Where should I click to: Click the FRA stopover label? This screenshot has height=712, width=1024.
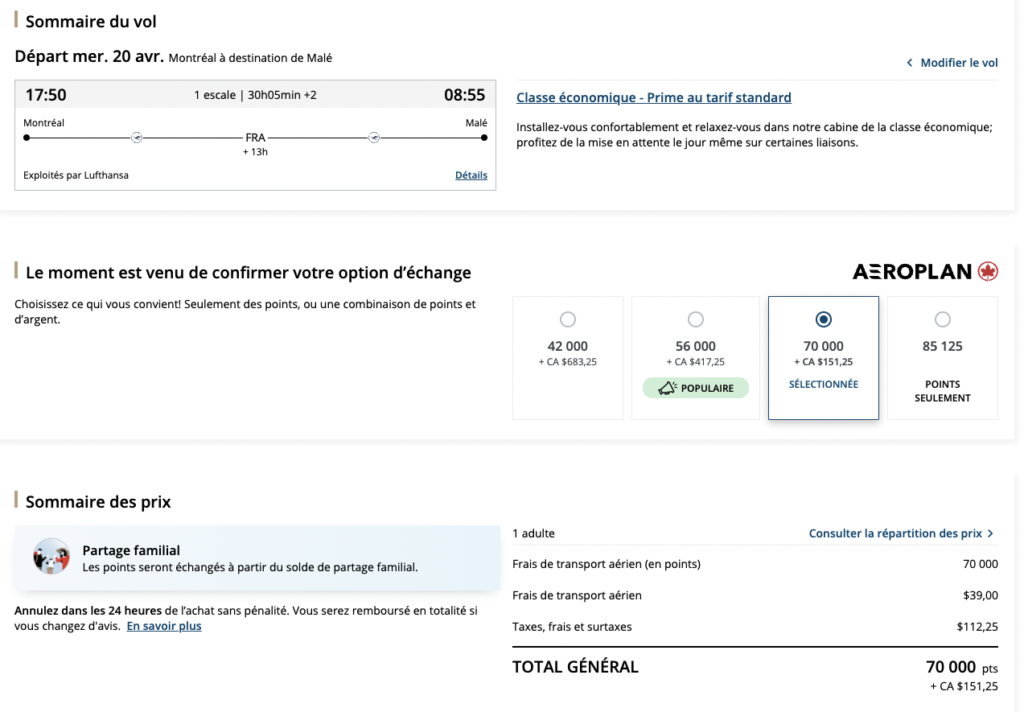(x=255, y=138)
